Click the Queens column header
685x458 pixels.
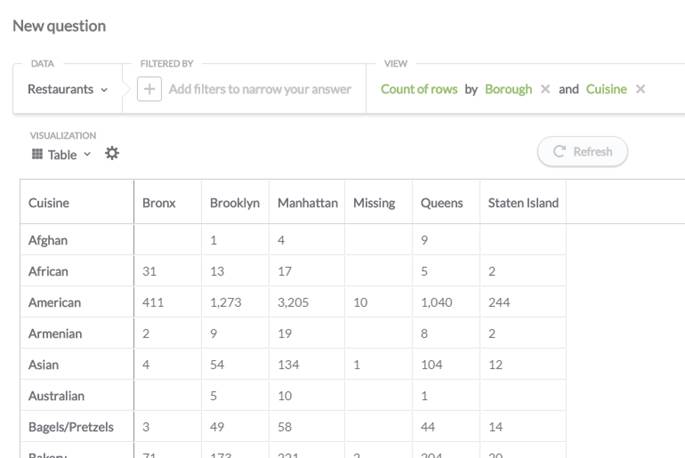coord(442,203)
